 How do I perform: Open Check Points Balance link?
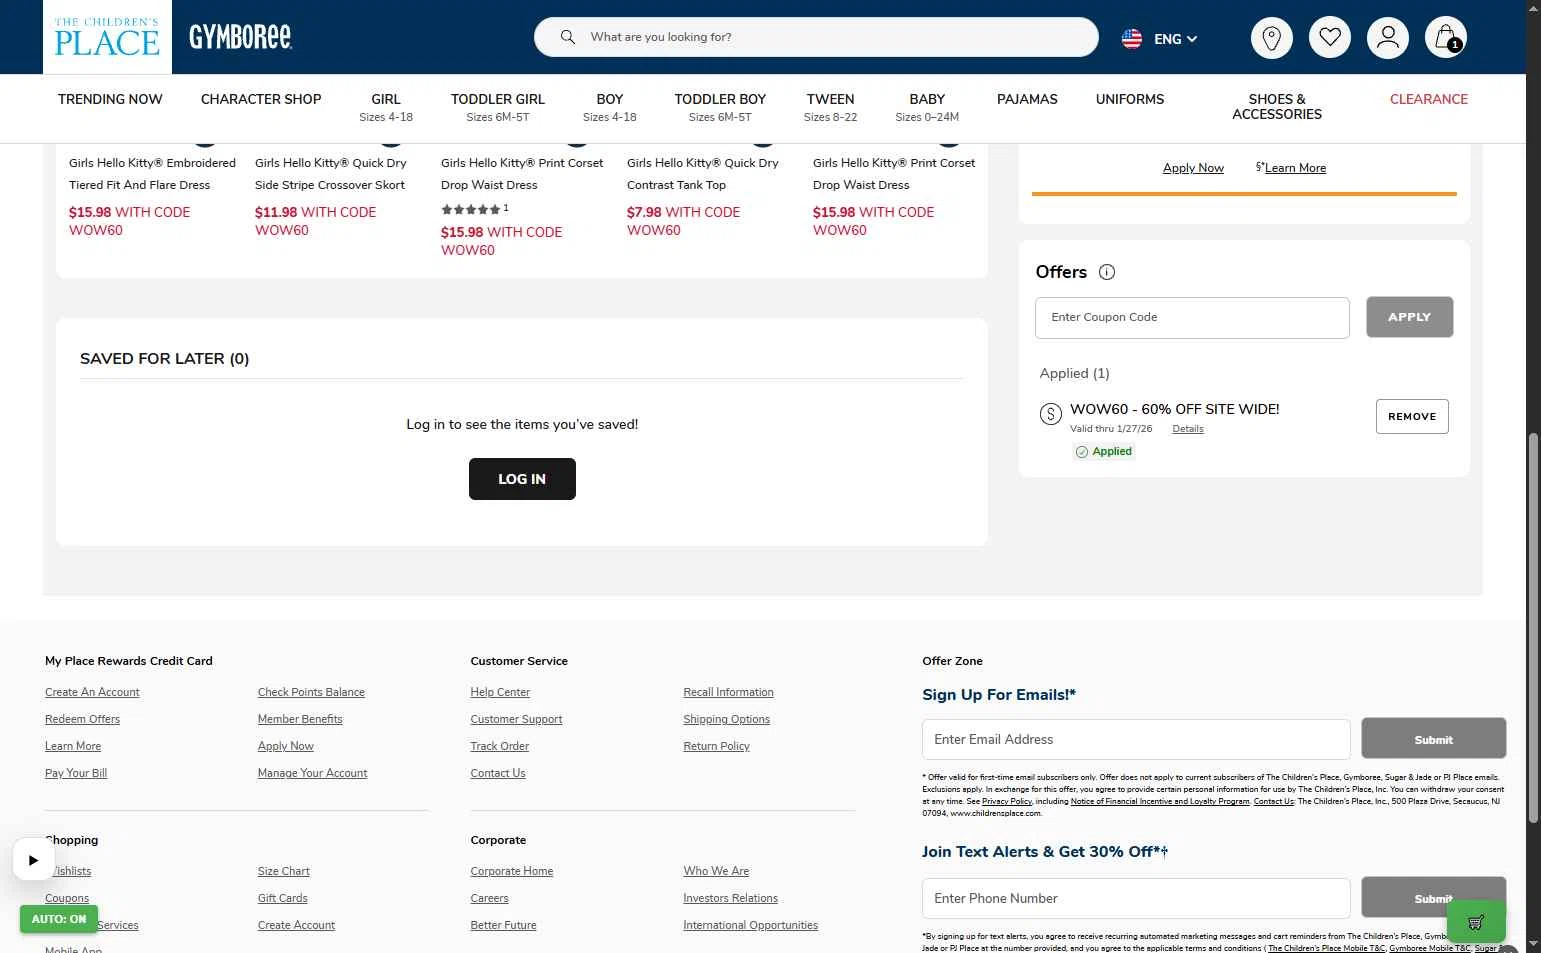311,692
